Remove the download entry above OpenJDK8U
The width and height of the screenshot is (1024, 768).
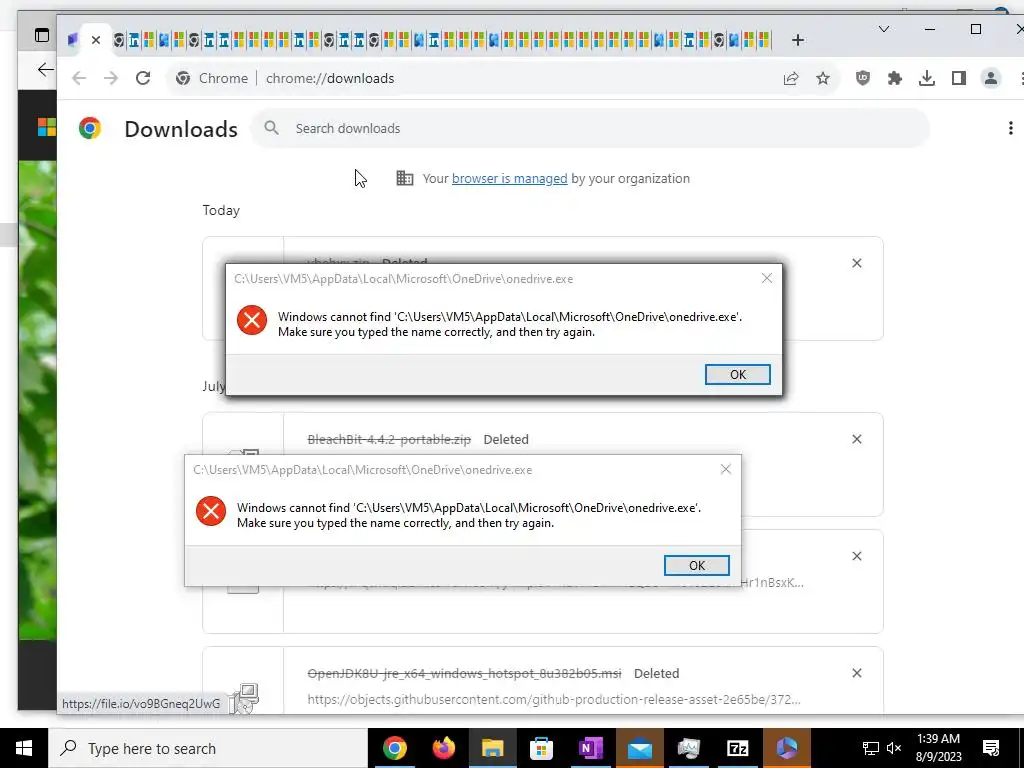(857, 556)
